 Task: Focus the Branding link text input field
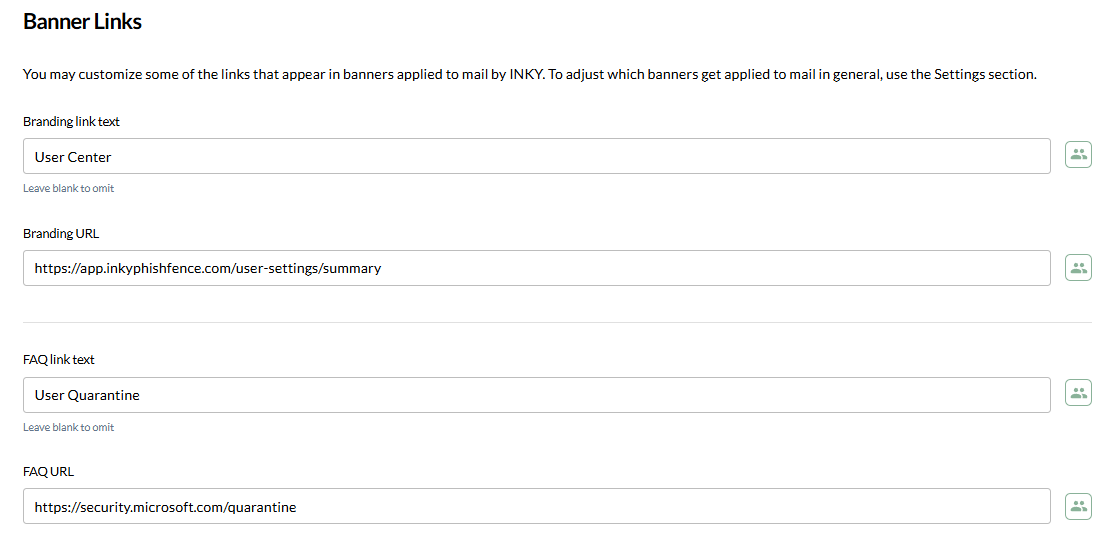pos(536,156)
